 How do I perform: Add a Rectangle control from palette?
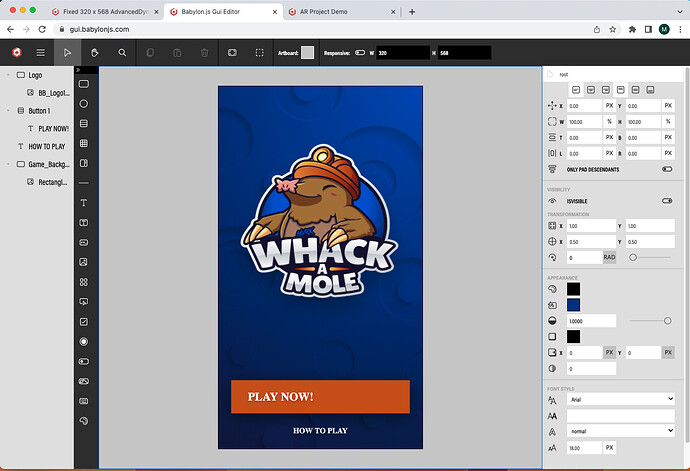pyautogui.click(x=84, y=84)
